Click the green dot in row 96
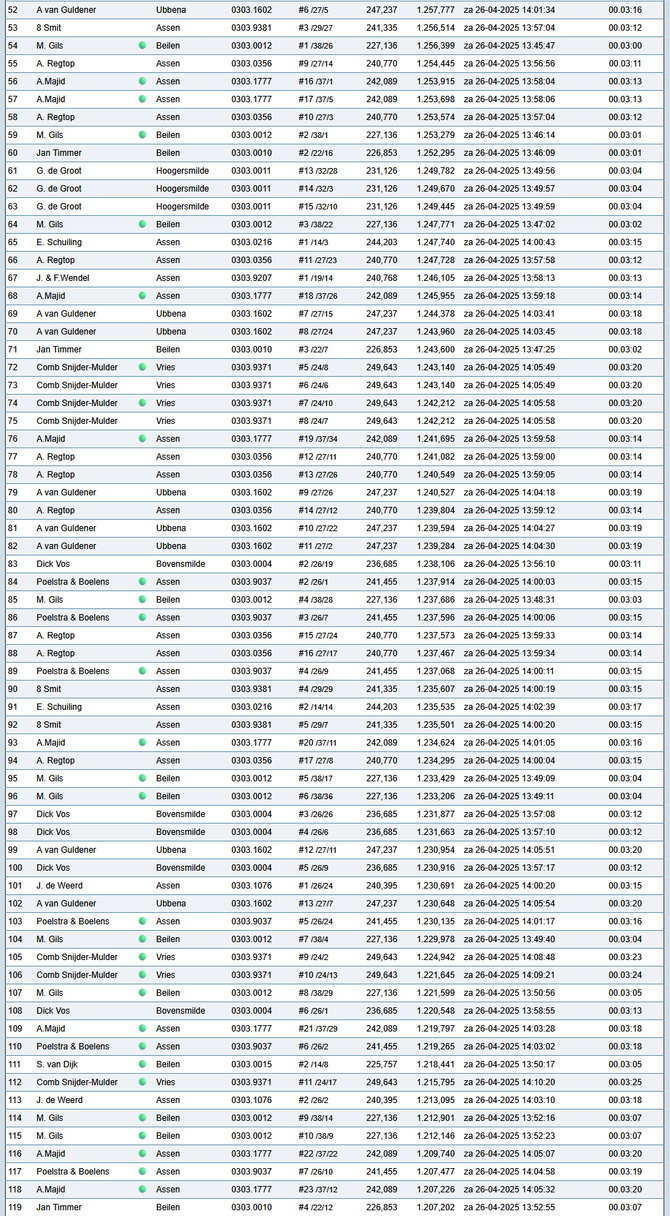The image size is (670, 1216). 142,796
